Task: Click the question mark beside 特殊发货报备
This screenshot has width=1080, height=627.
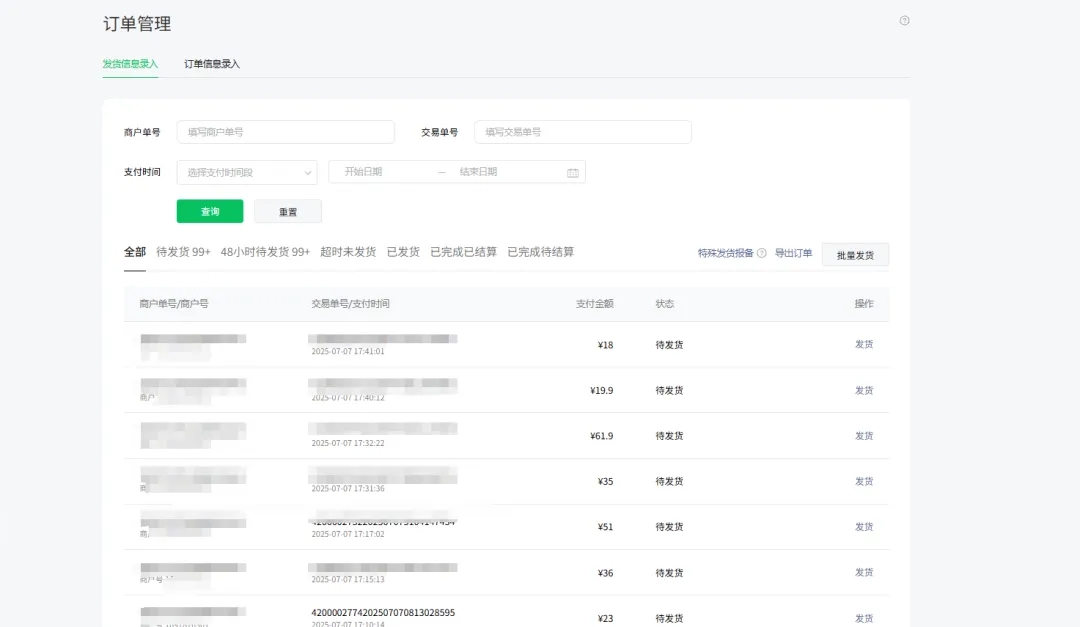Action: click(760, 254)
